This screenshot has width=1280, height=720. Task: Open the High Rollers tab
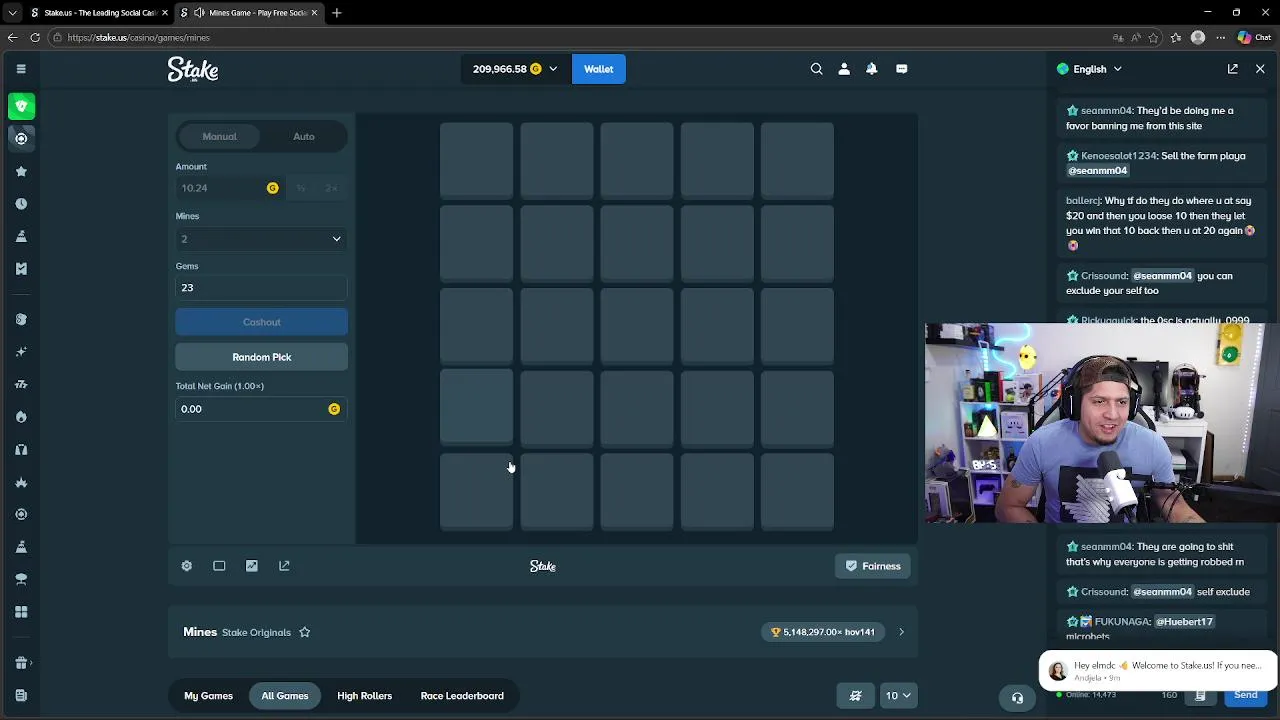click(364, 696)
